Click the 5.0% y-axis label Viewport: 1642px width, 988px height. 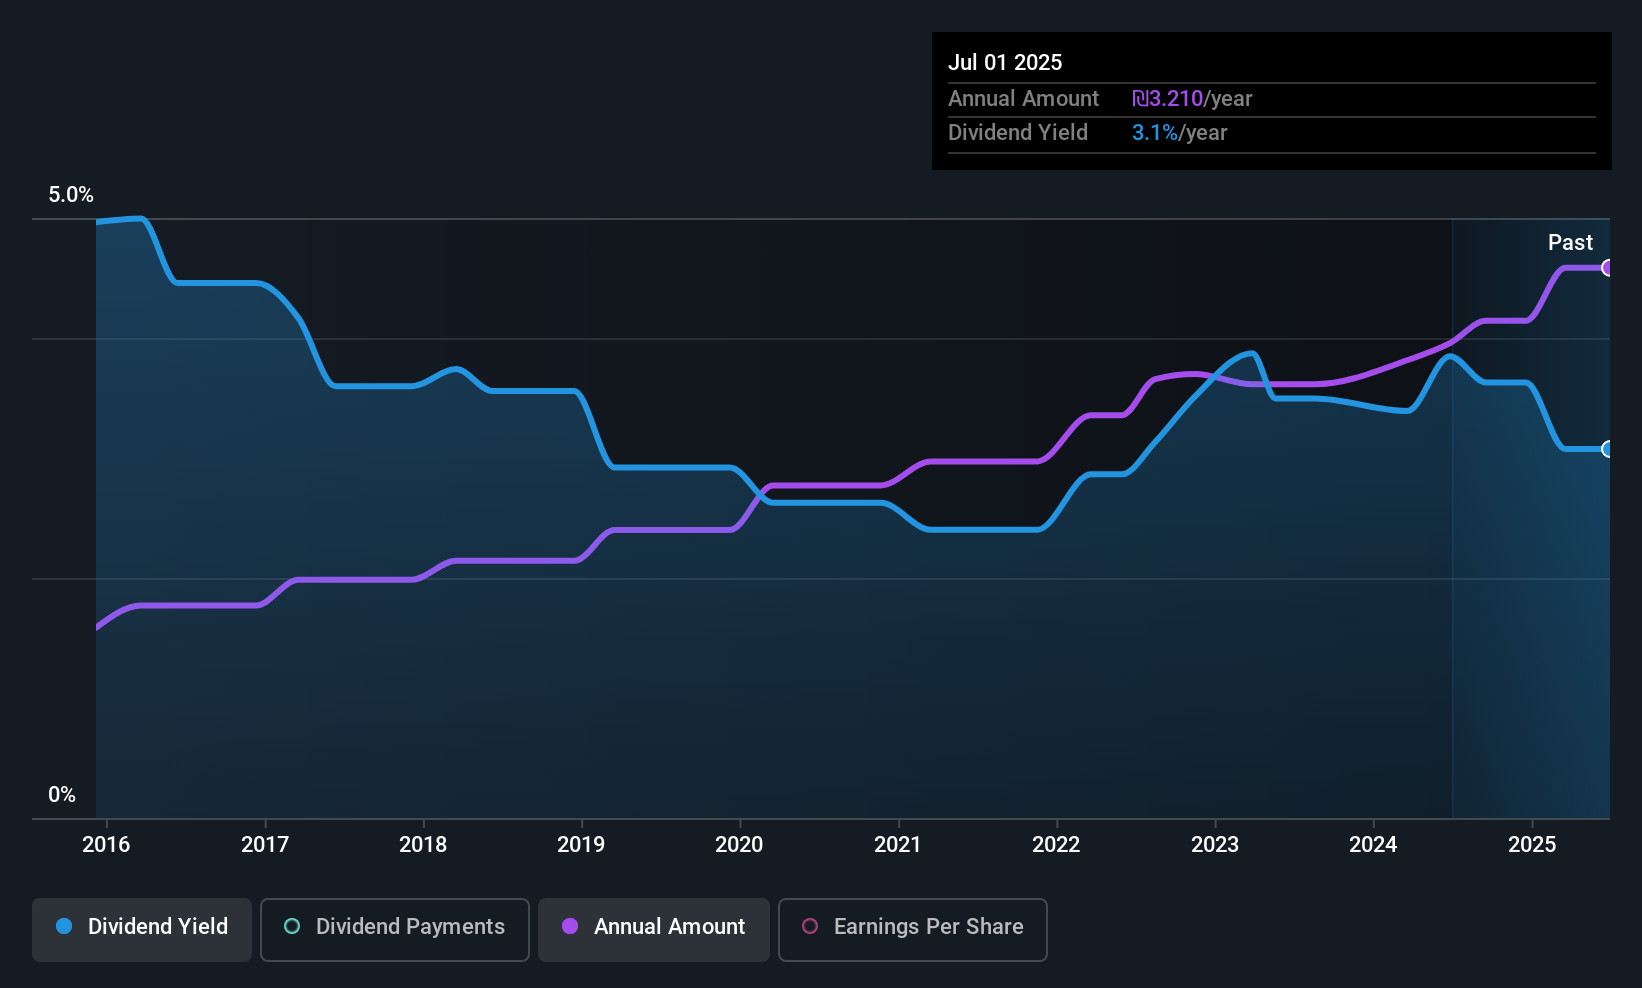point(71,195)
